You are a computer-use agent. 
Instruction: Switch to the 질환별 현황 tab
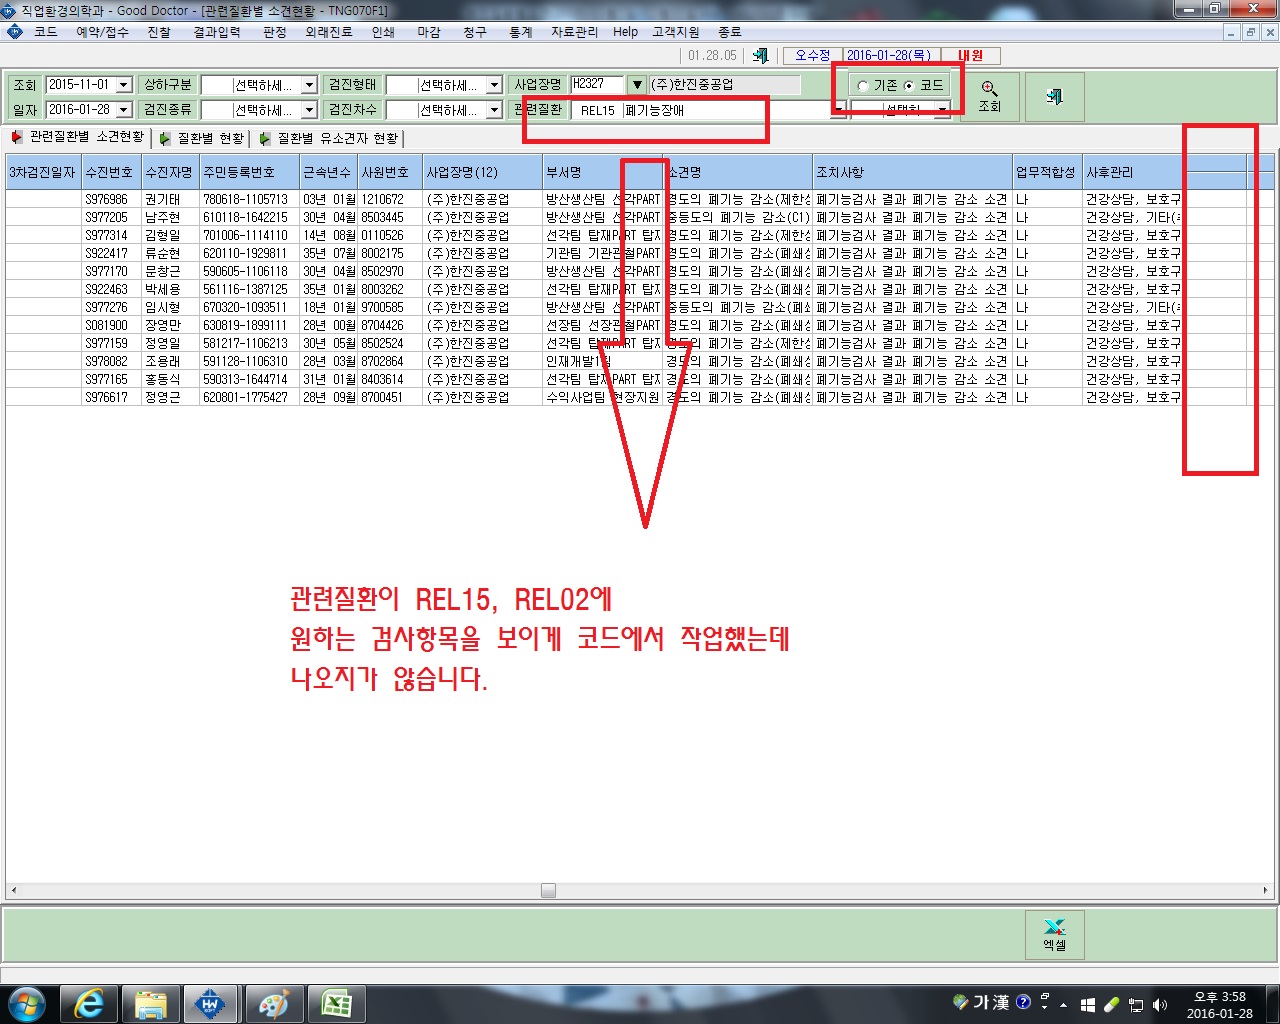202,138
